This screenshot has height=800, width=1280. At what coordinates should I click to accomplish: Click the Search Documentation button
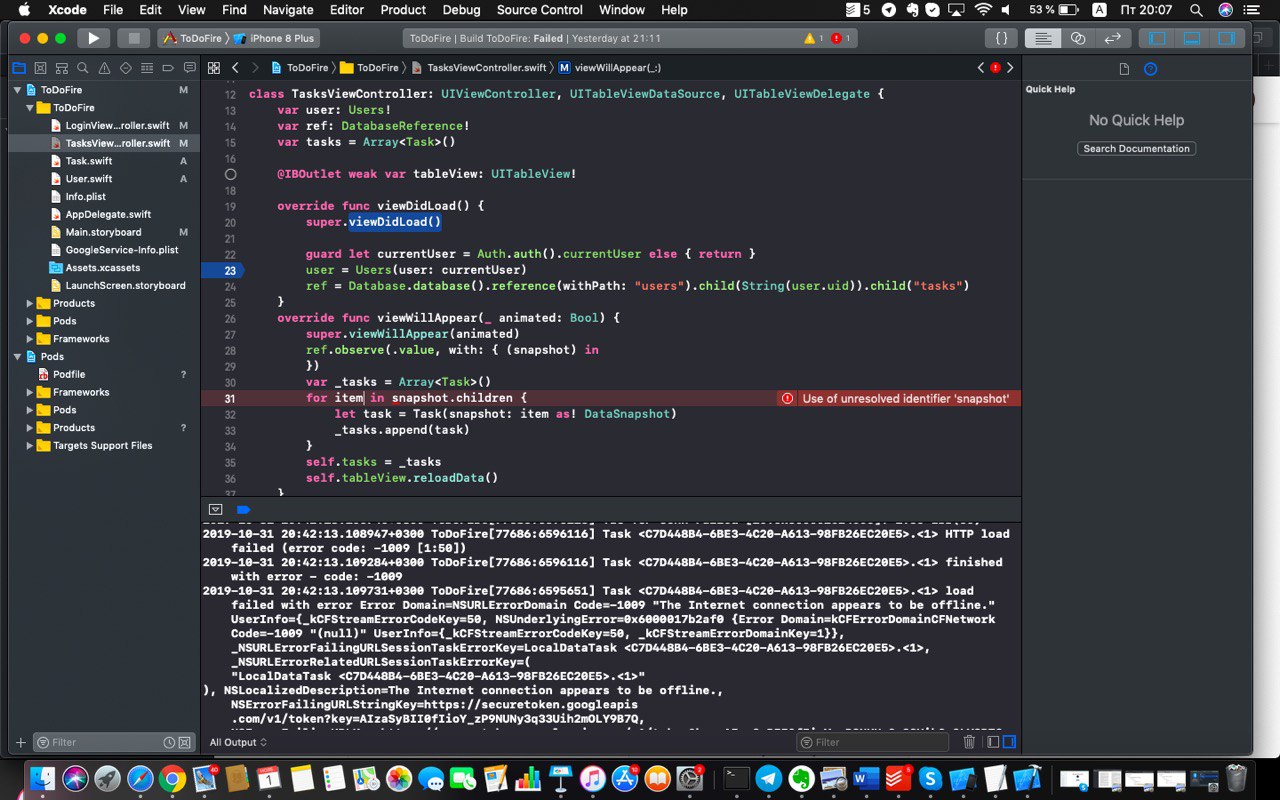(x=1136, y=148)
